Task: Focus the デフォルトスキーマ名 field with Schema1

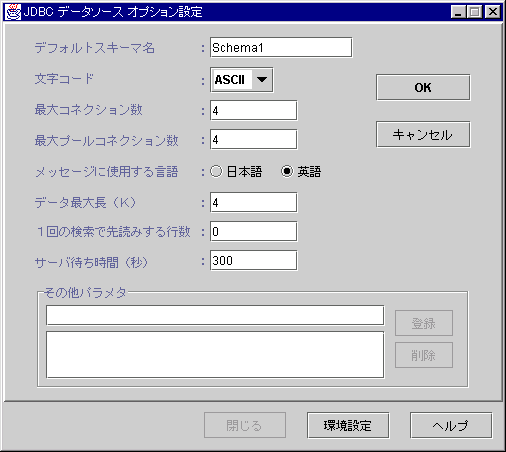Action: click(281, 47)
